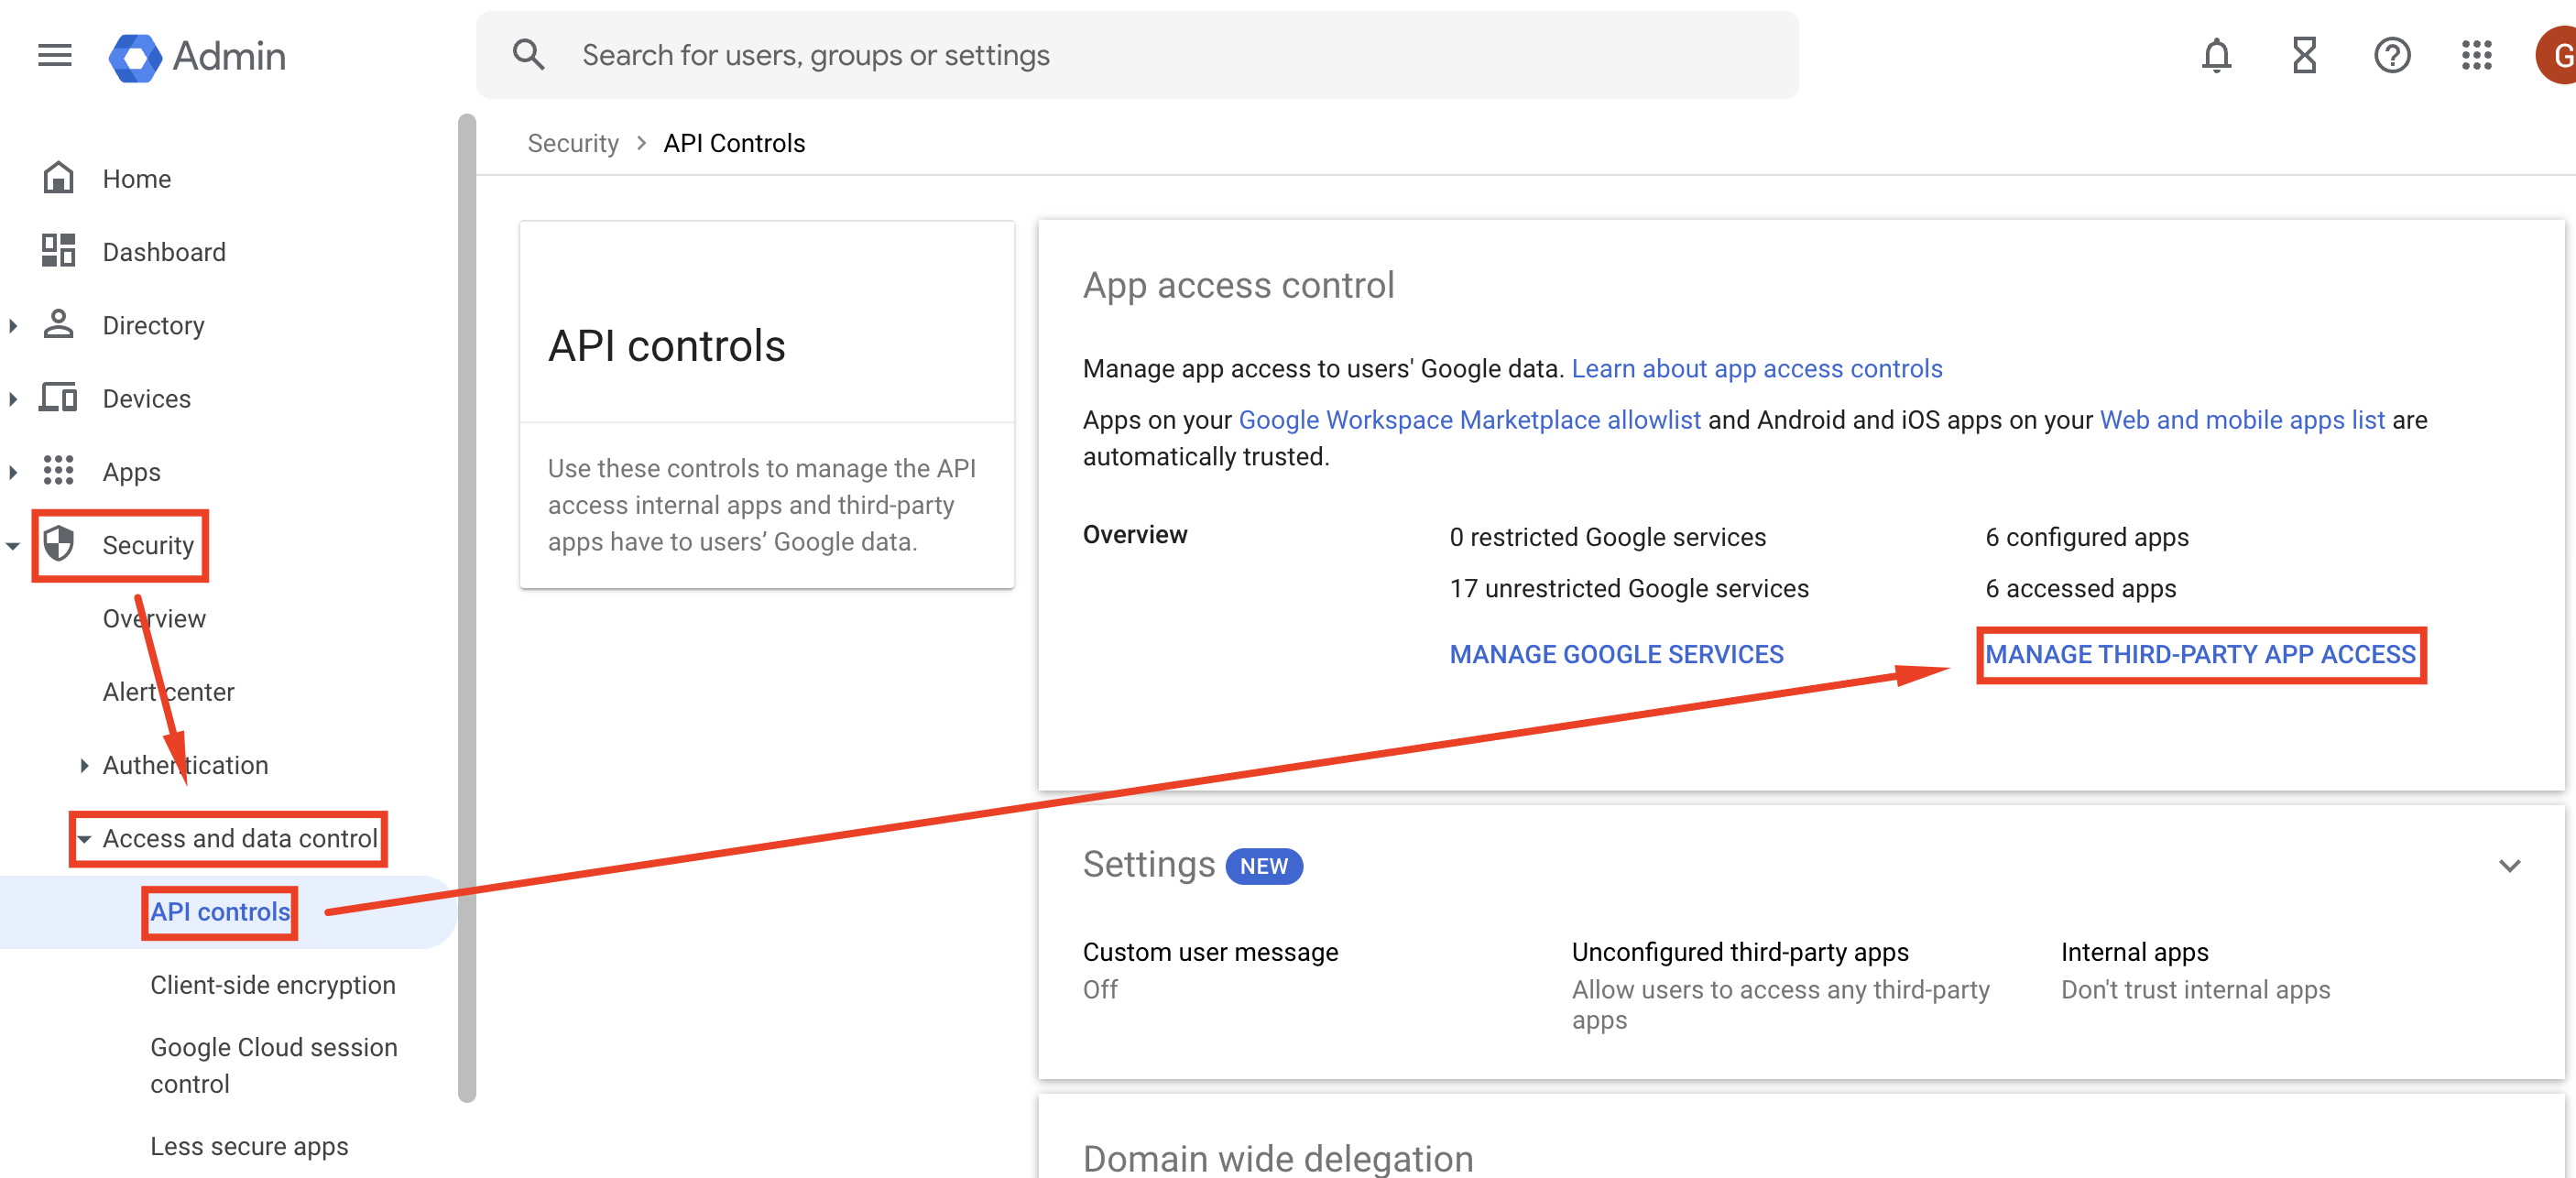Expand the Settings panel chevron
This screenshot has height=1178, width=2576.
click(2508, 865)
